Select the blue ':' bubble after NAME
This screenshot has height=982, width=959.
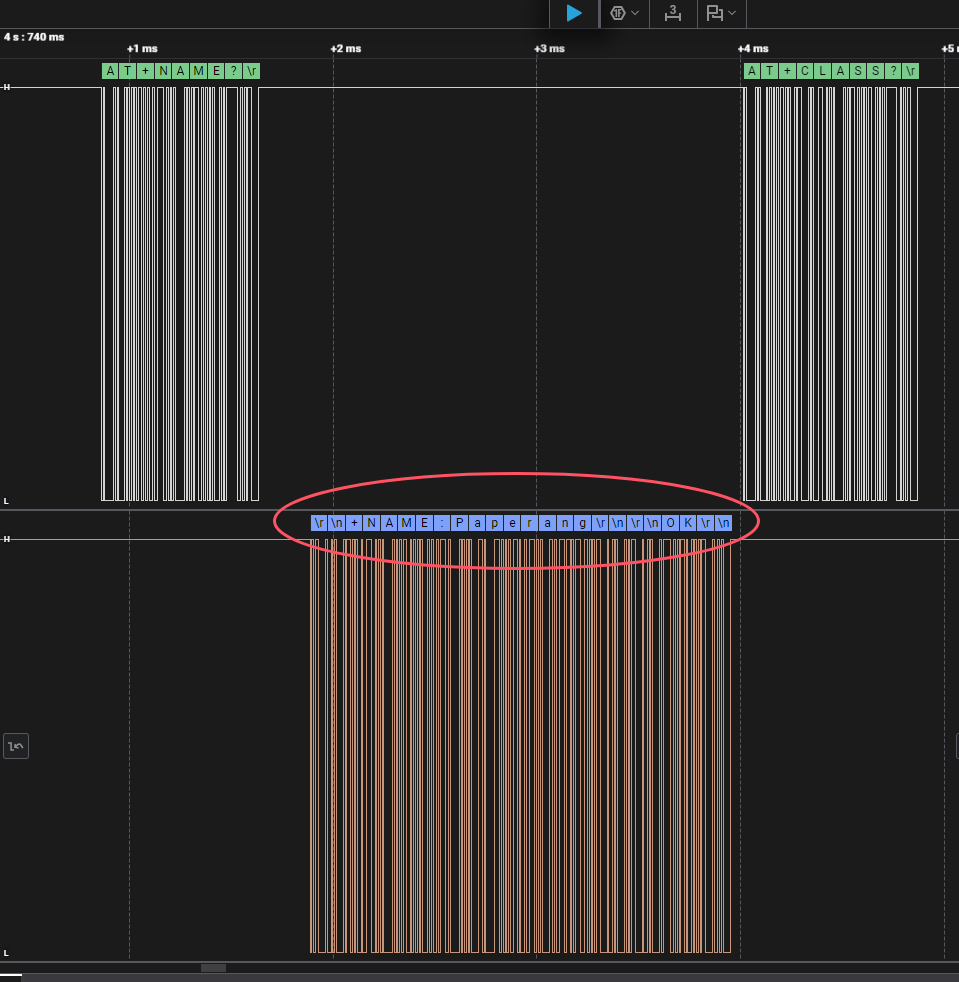click(x=441, y=523)
